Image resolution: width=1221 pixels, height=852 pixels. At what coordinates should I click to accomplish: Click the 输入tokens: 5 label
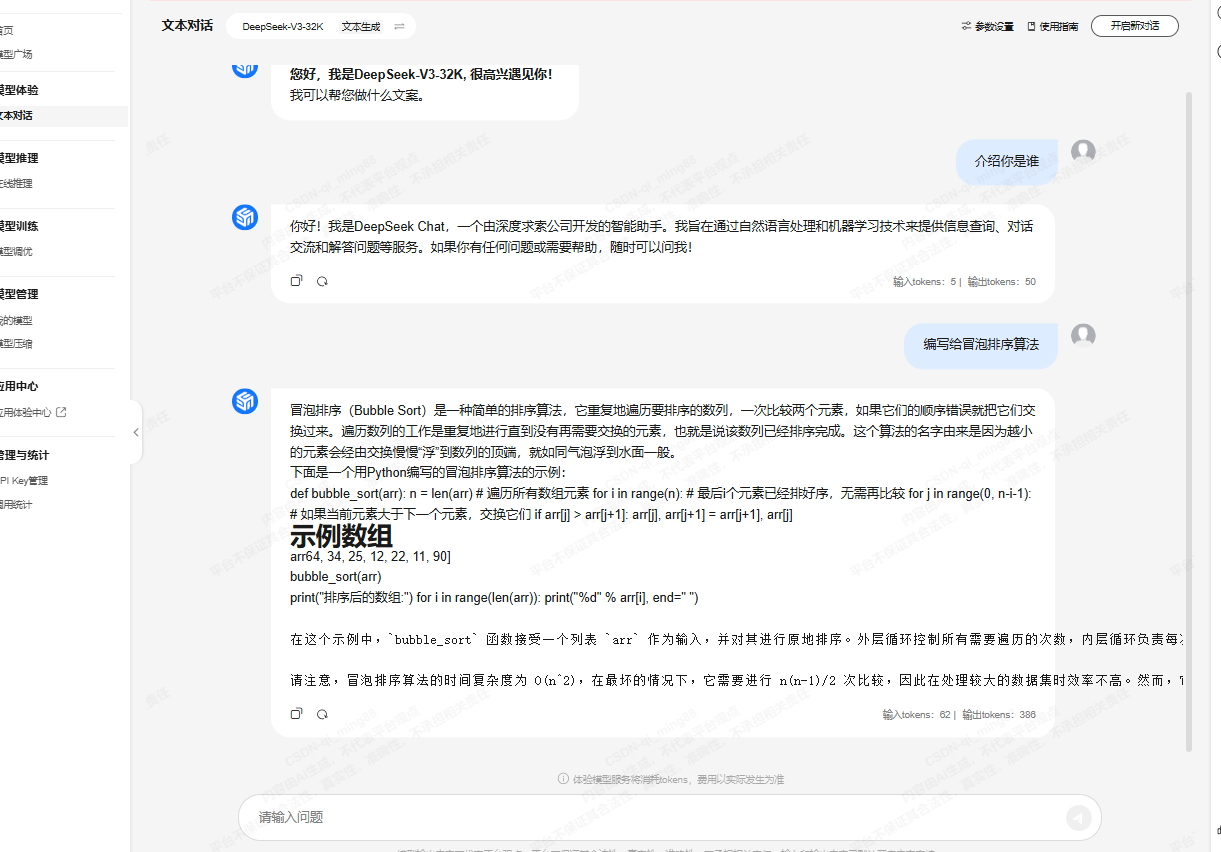pos(925,282)
